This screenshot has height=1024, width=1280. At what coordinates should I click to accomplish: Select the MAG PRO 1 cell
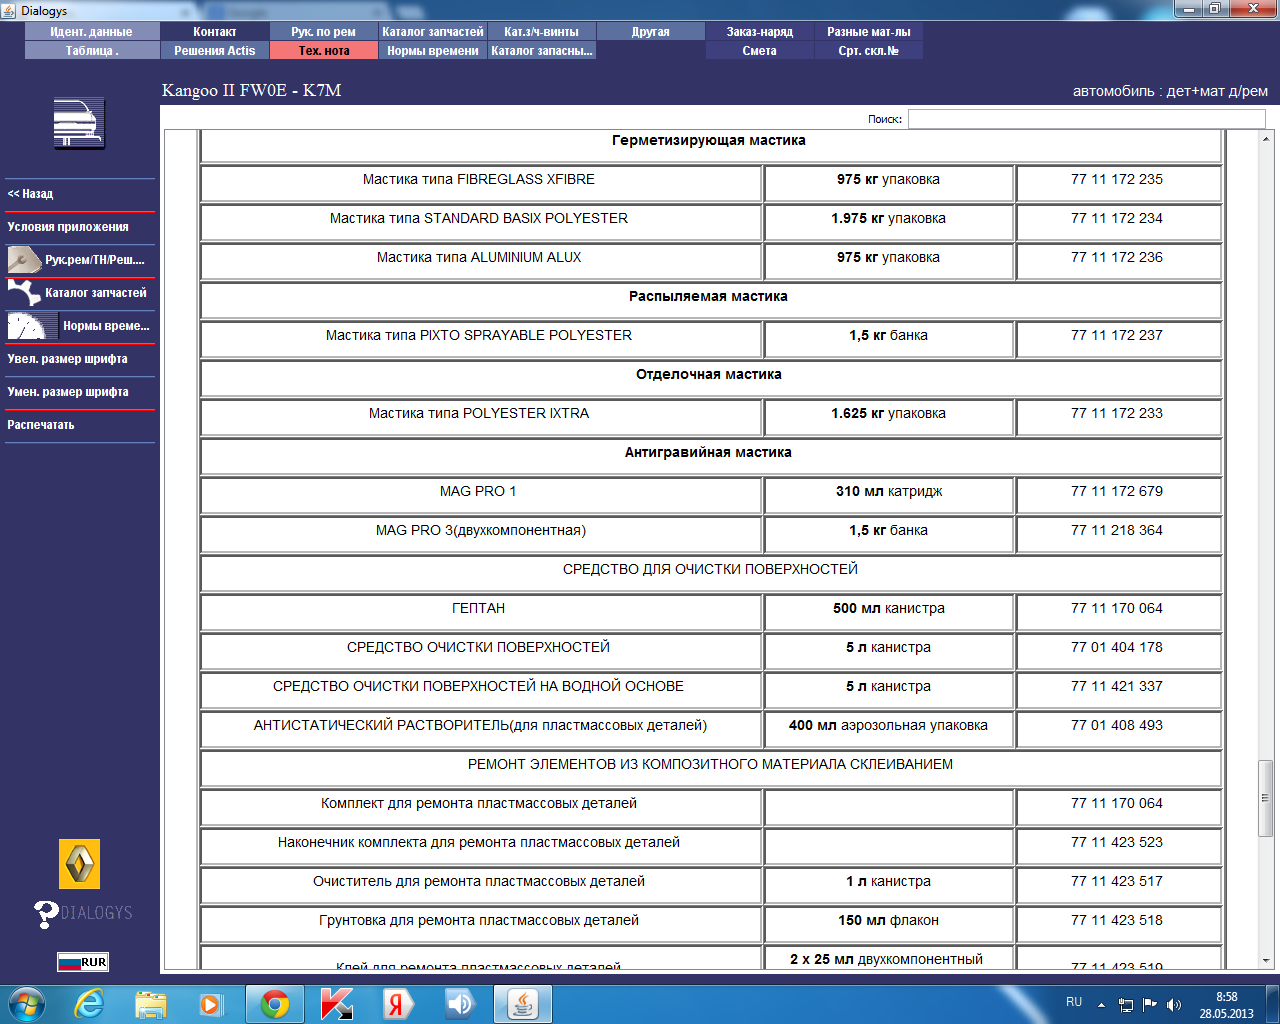480,494
